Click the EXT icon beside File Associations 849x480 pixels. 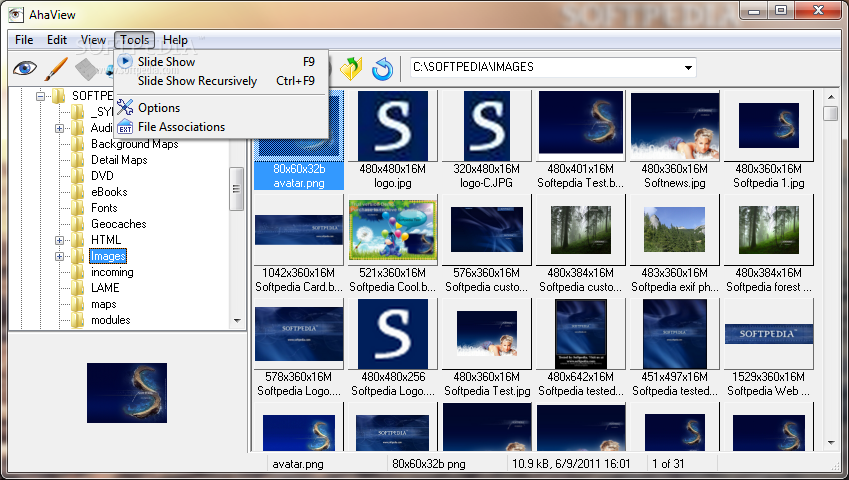point(125,127)
